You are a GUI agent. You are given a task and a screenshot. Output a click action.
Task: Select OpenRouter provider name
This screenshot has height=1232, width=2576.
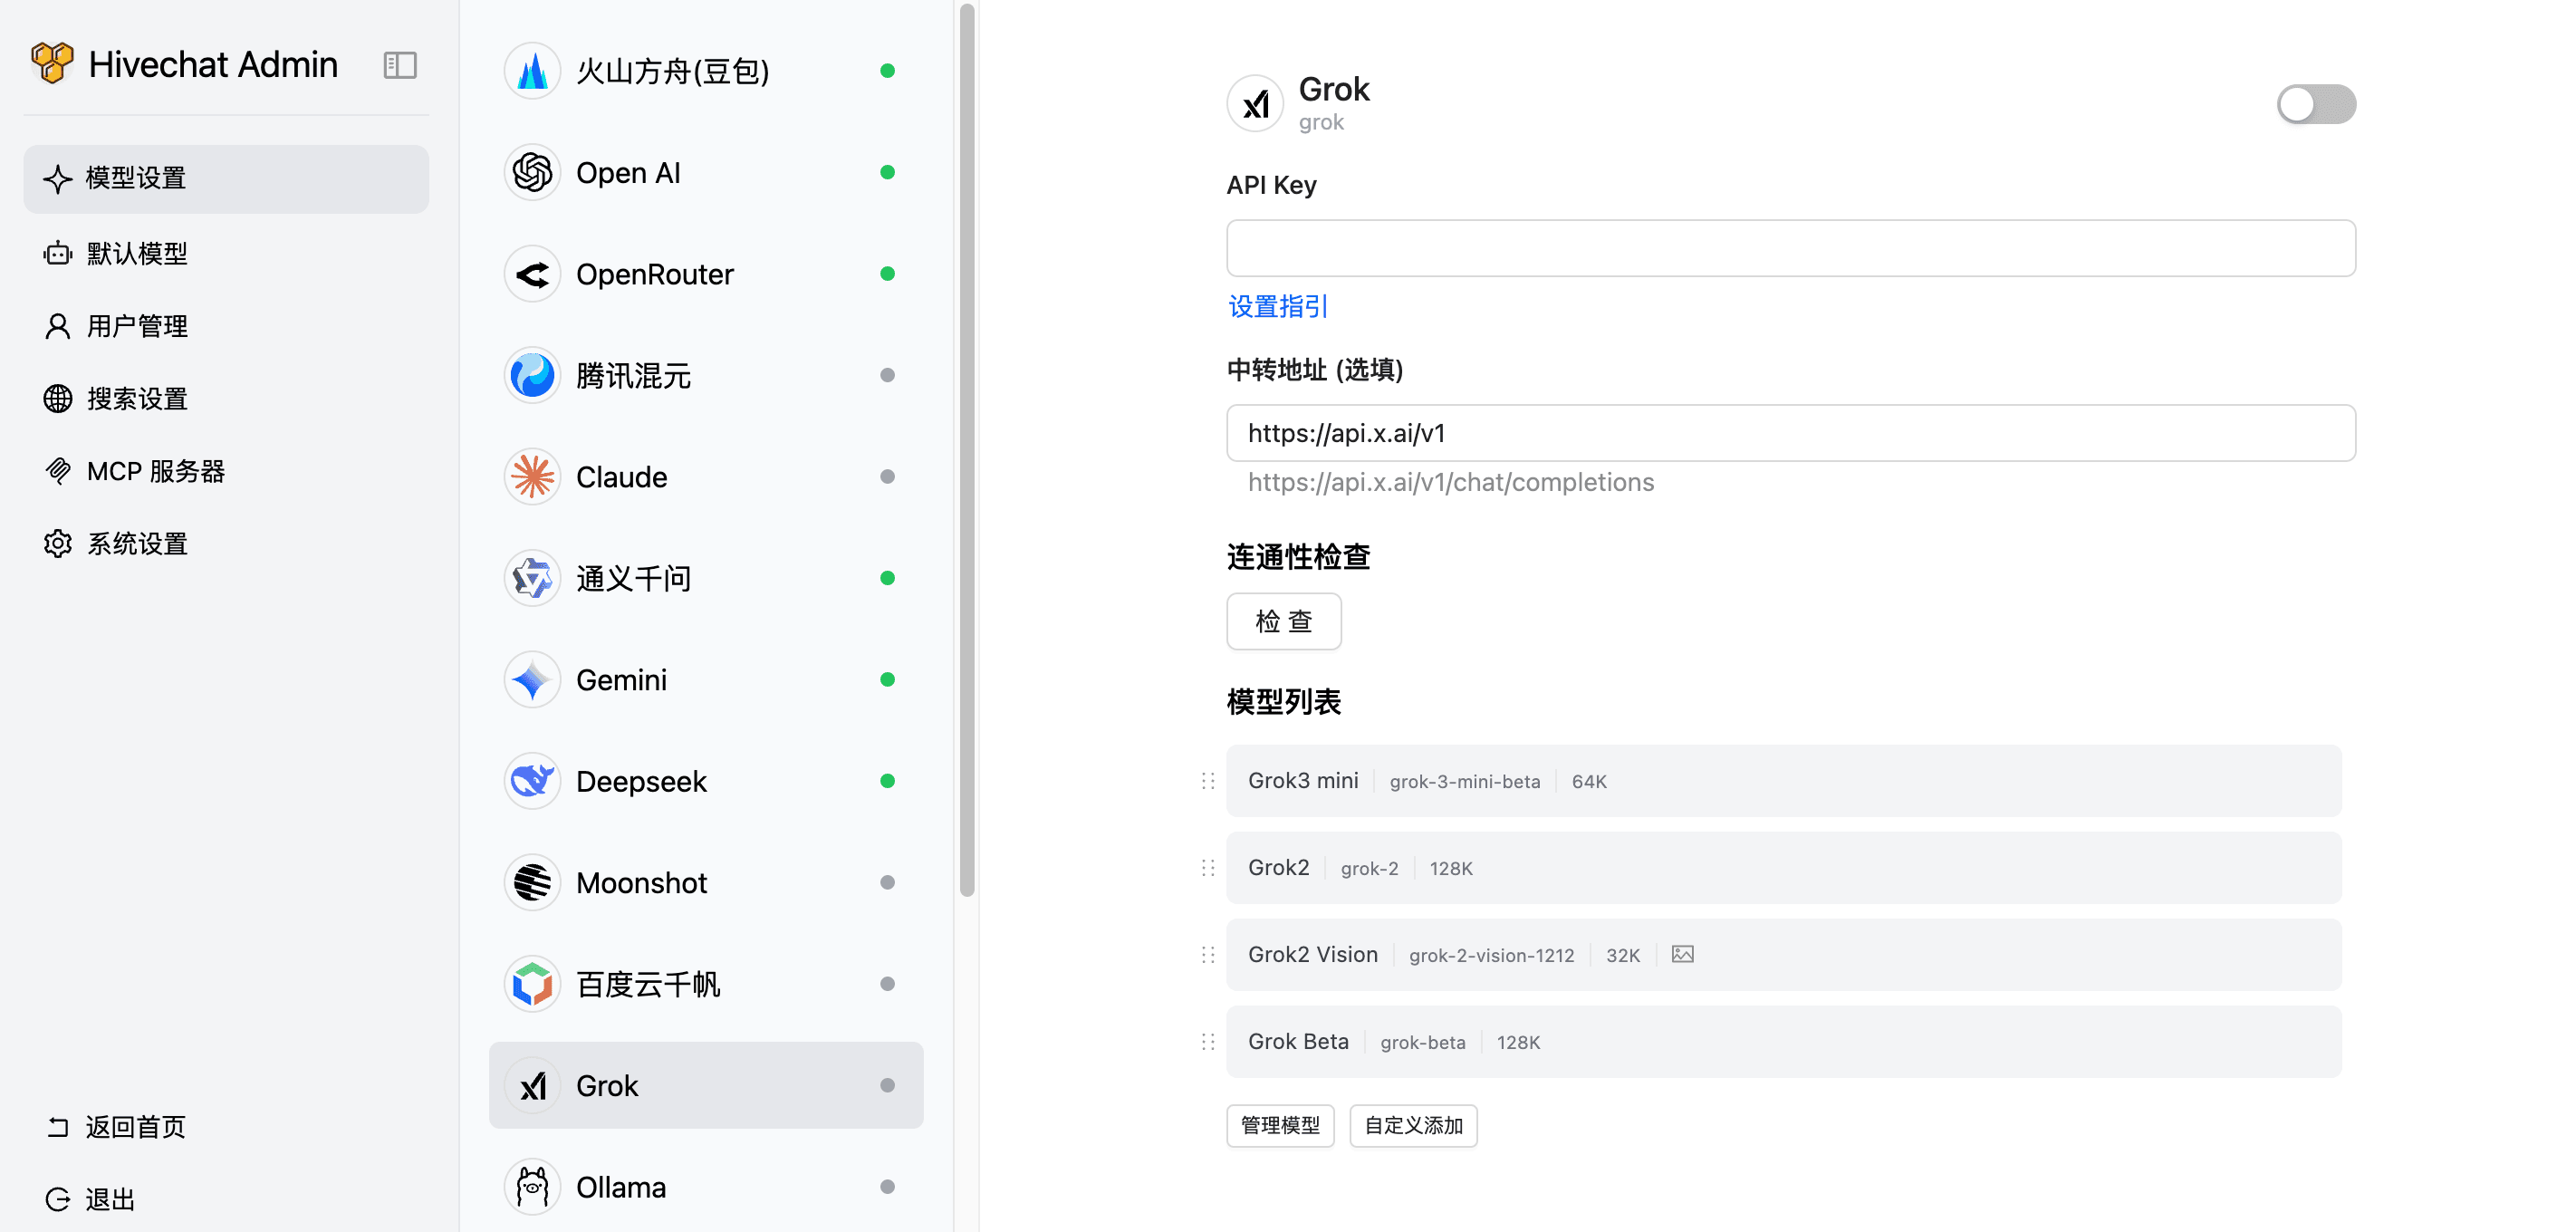(x=655, y=274)
